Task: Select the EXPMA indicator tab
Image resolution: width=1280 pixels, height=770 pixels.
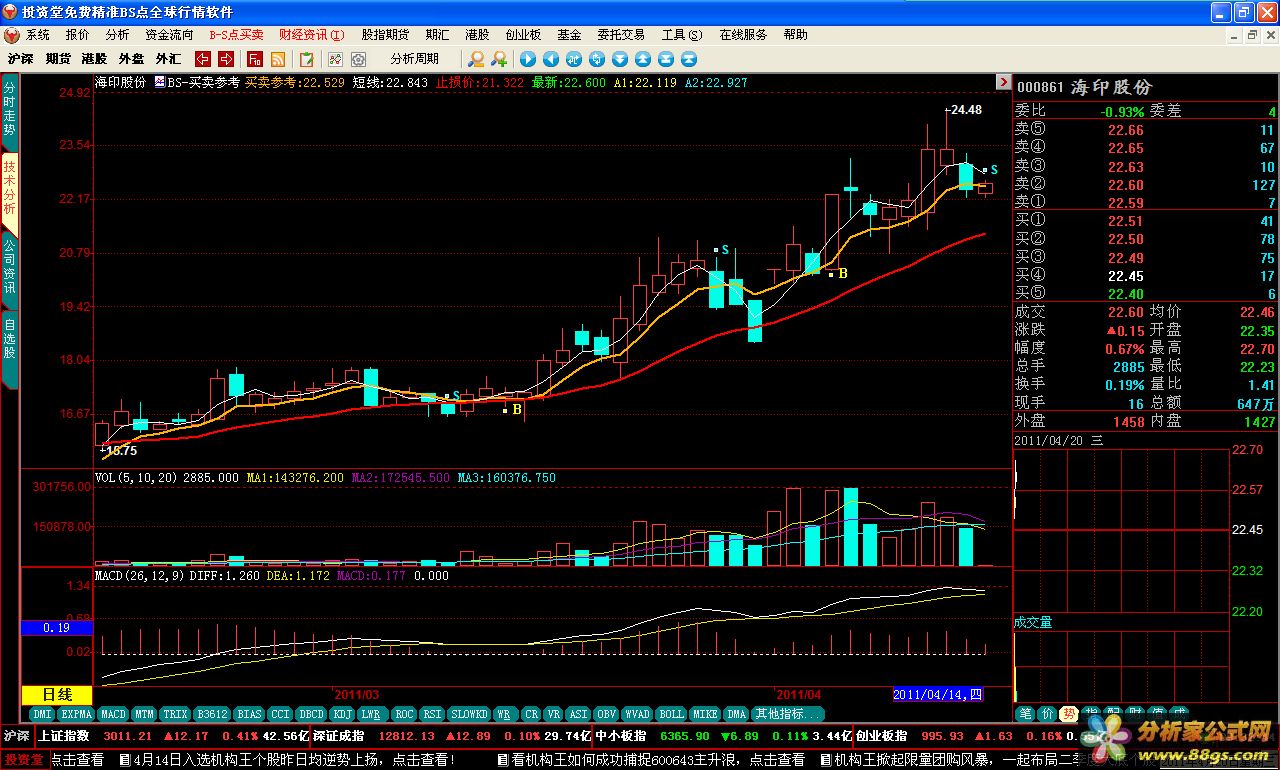Action: (x=76, y=714)
